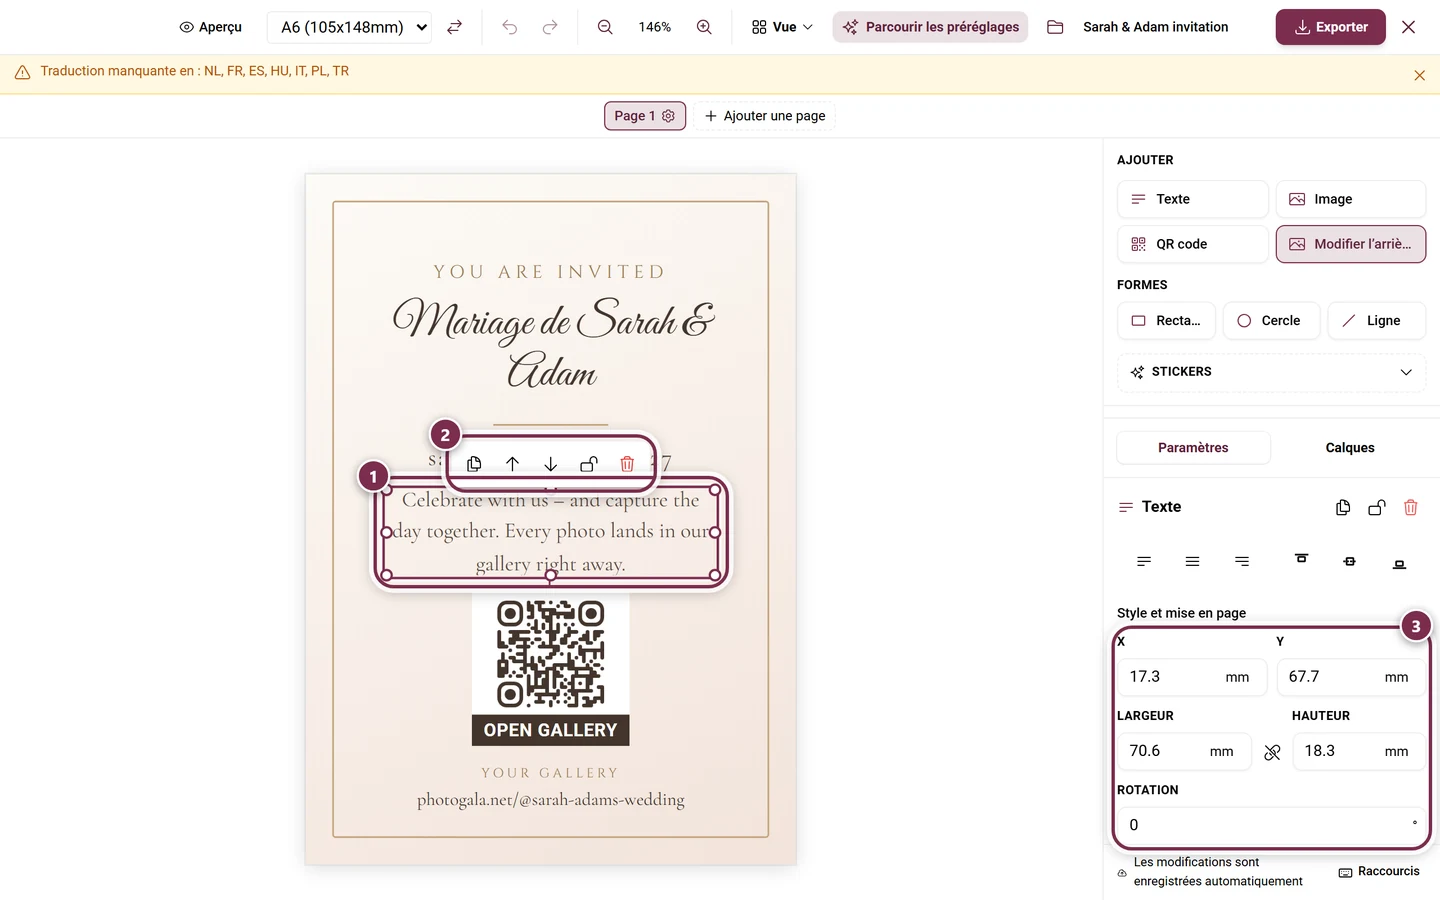
Task: Dismiss the missing translation warning
Action: (1419, 75)
